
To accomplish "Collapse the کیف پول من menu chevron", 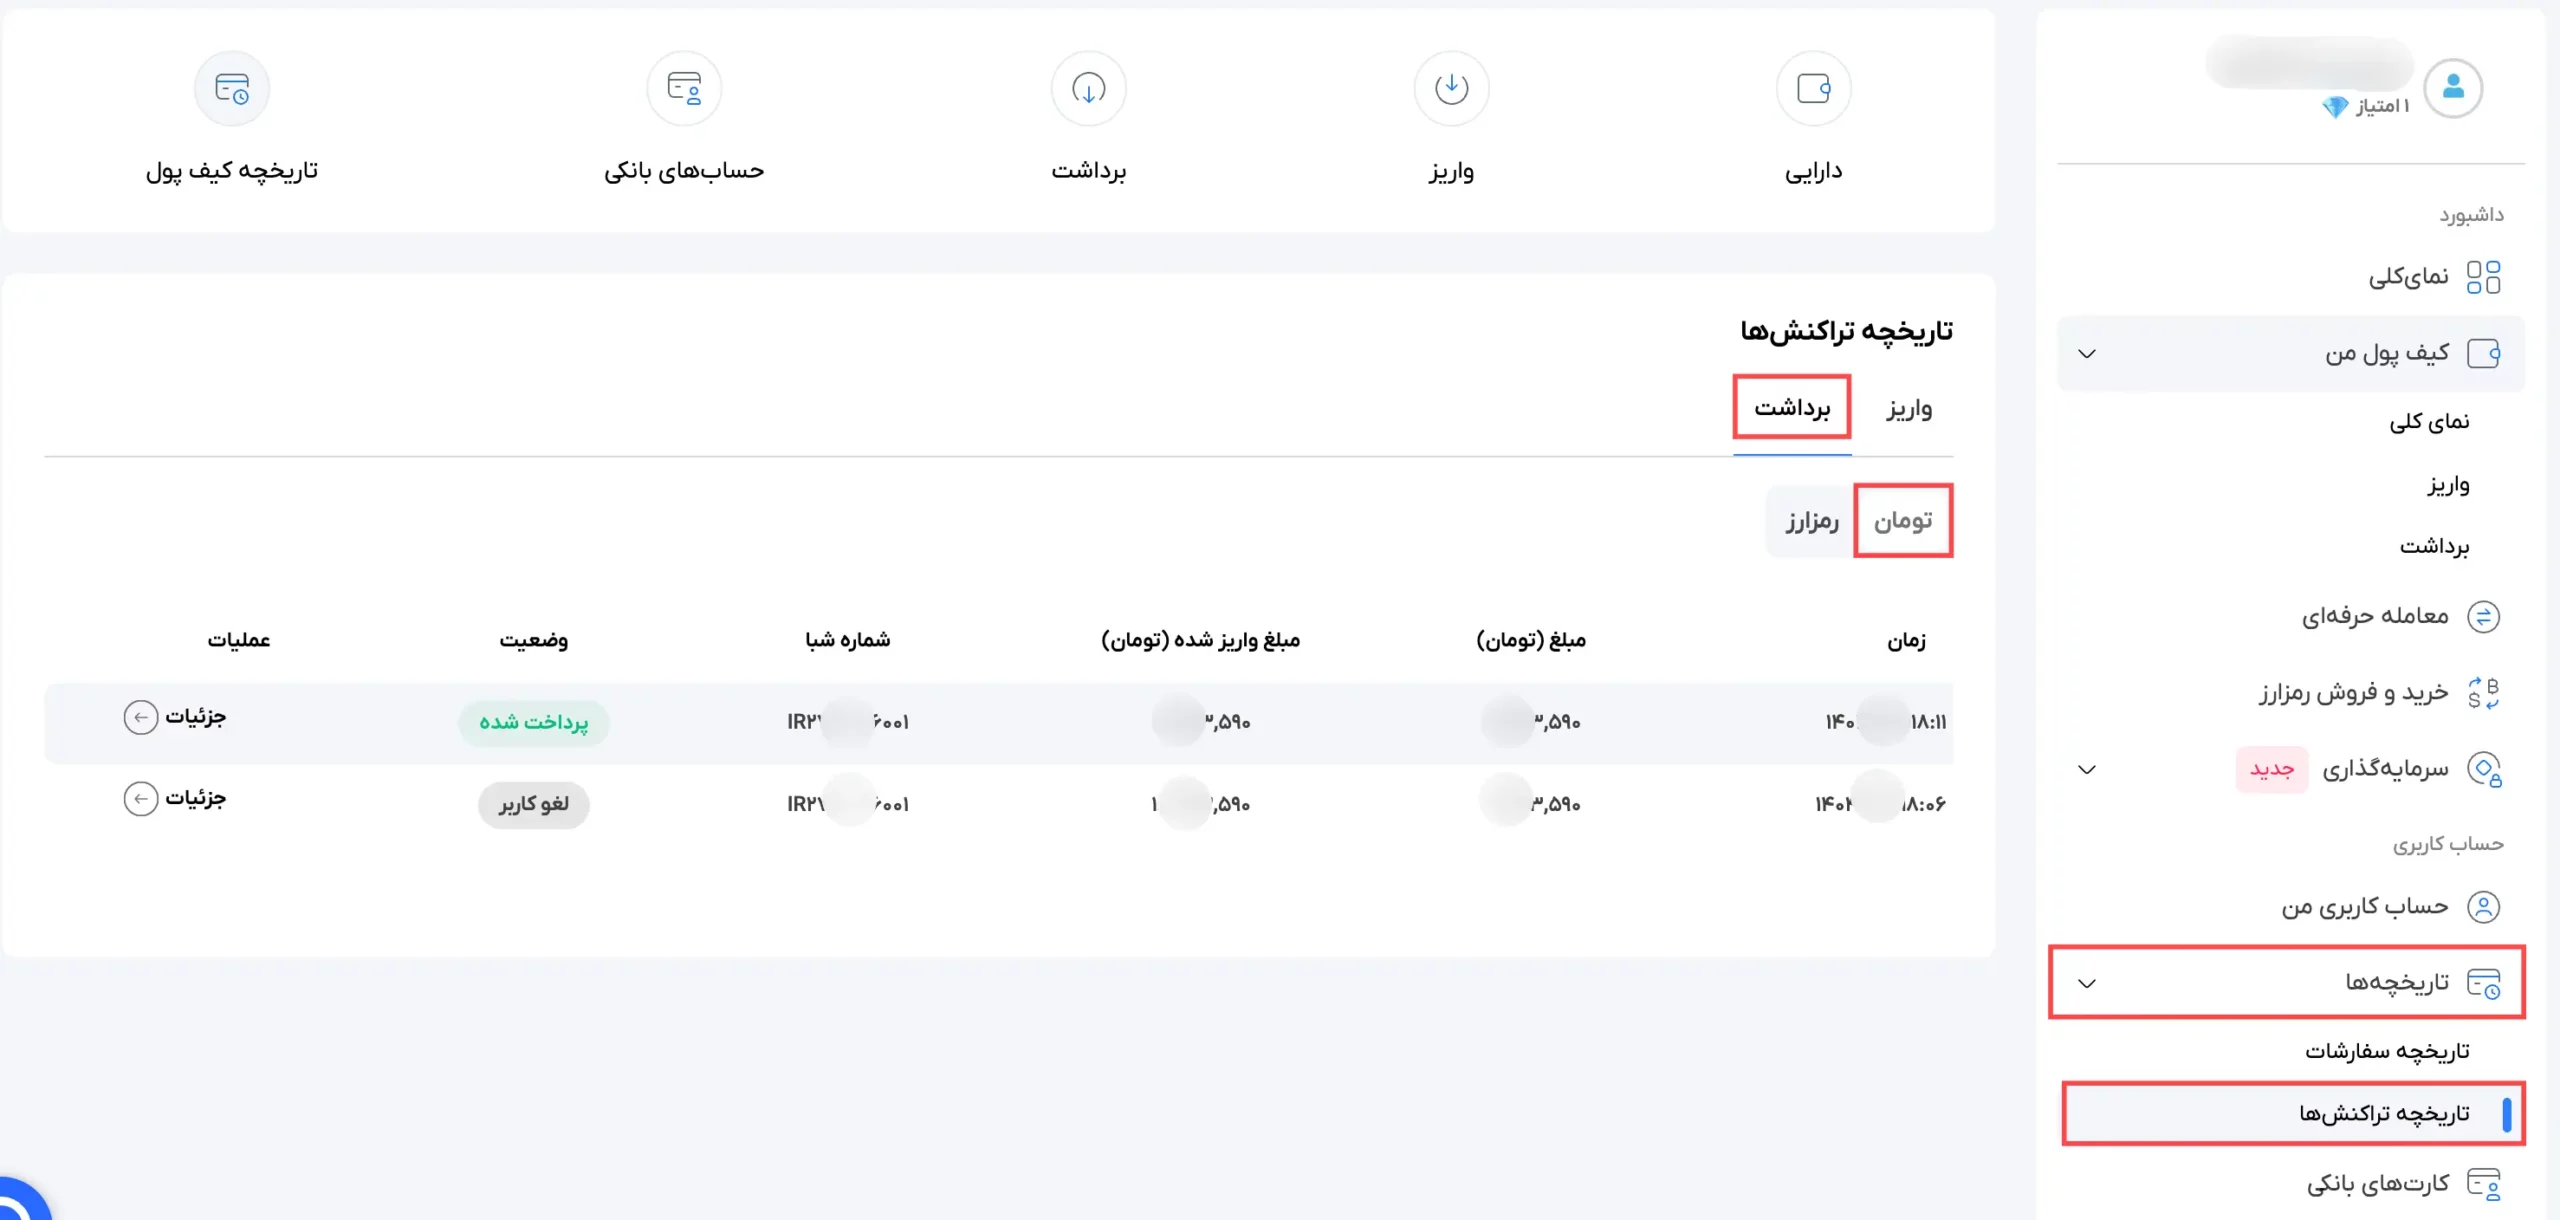I will pyautogui.click(x=2087, y=354).
